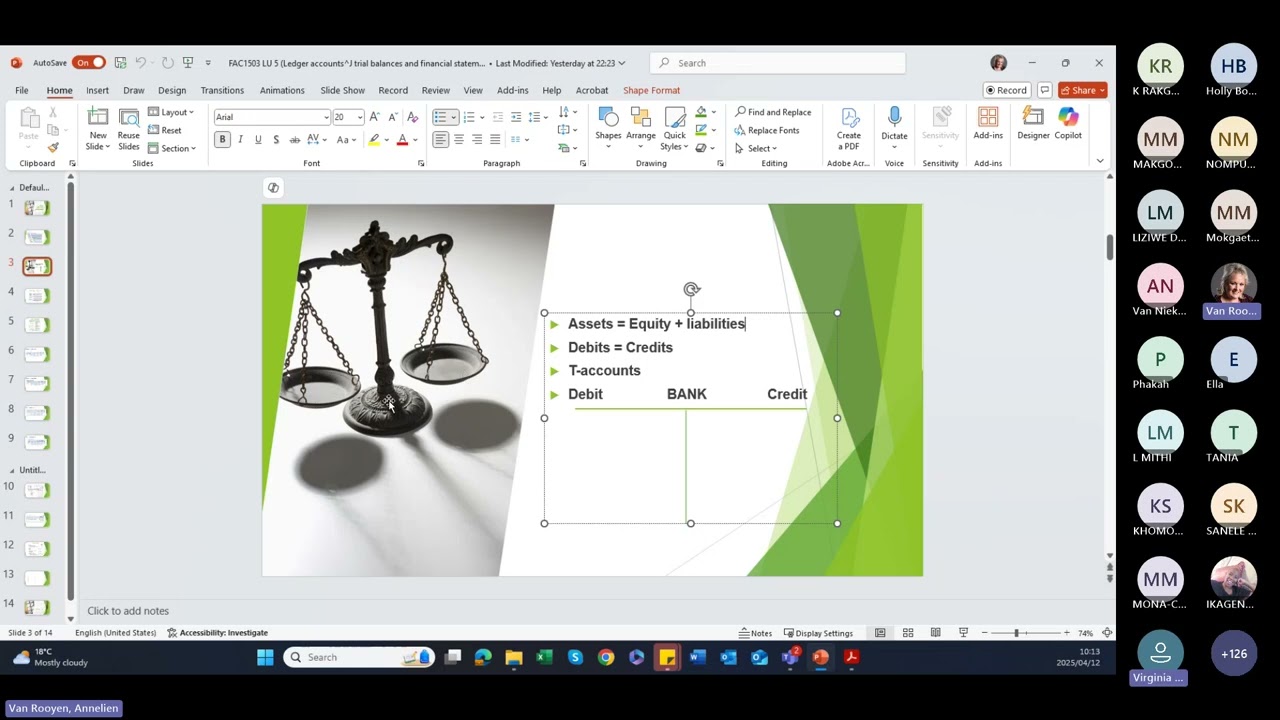Expand the Layout dropdown
This screenshot has width=1280, height=720.
point(172,112)
